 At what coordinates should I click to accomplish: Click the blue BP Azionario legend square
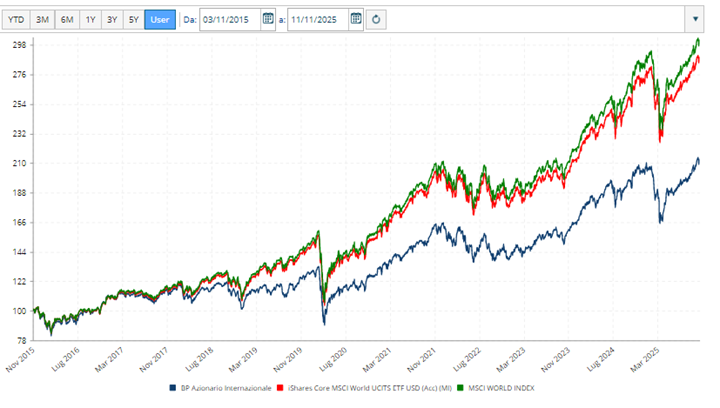(x=173, y=388)
